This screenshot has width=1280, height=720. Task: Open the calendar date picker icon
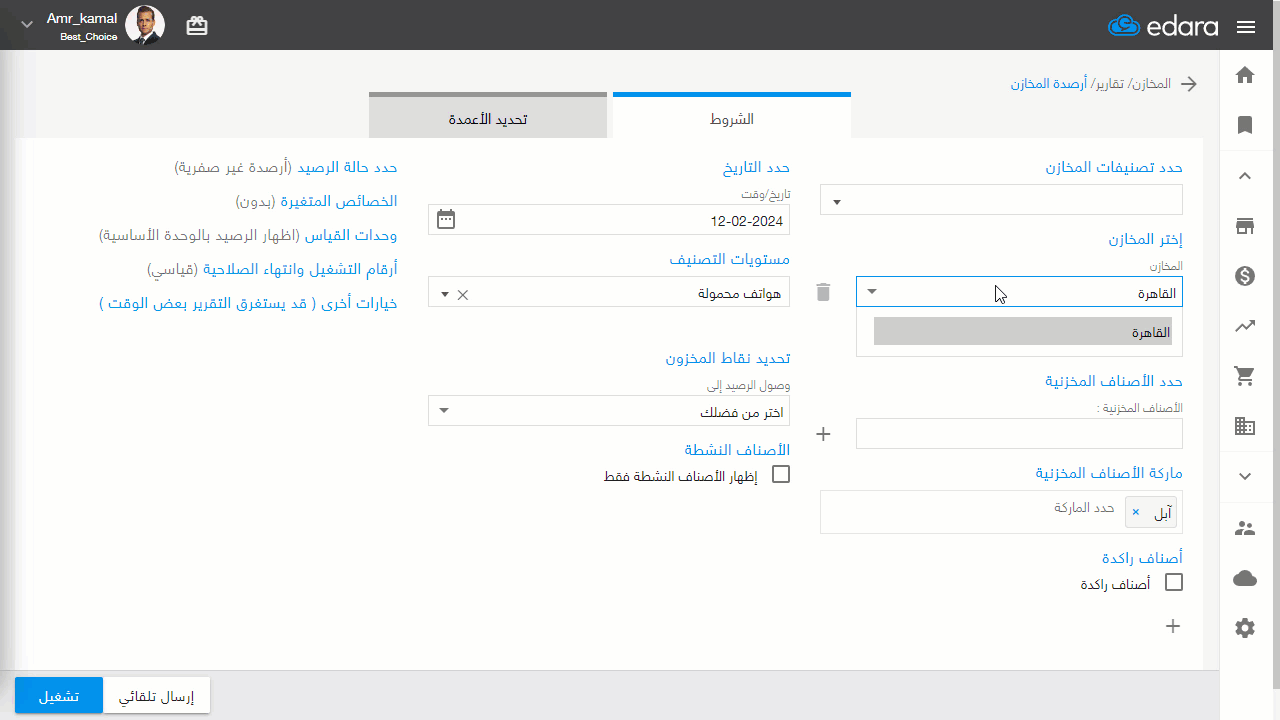pos(446,219)
